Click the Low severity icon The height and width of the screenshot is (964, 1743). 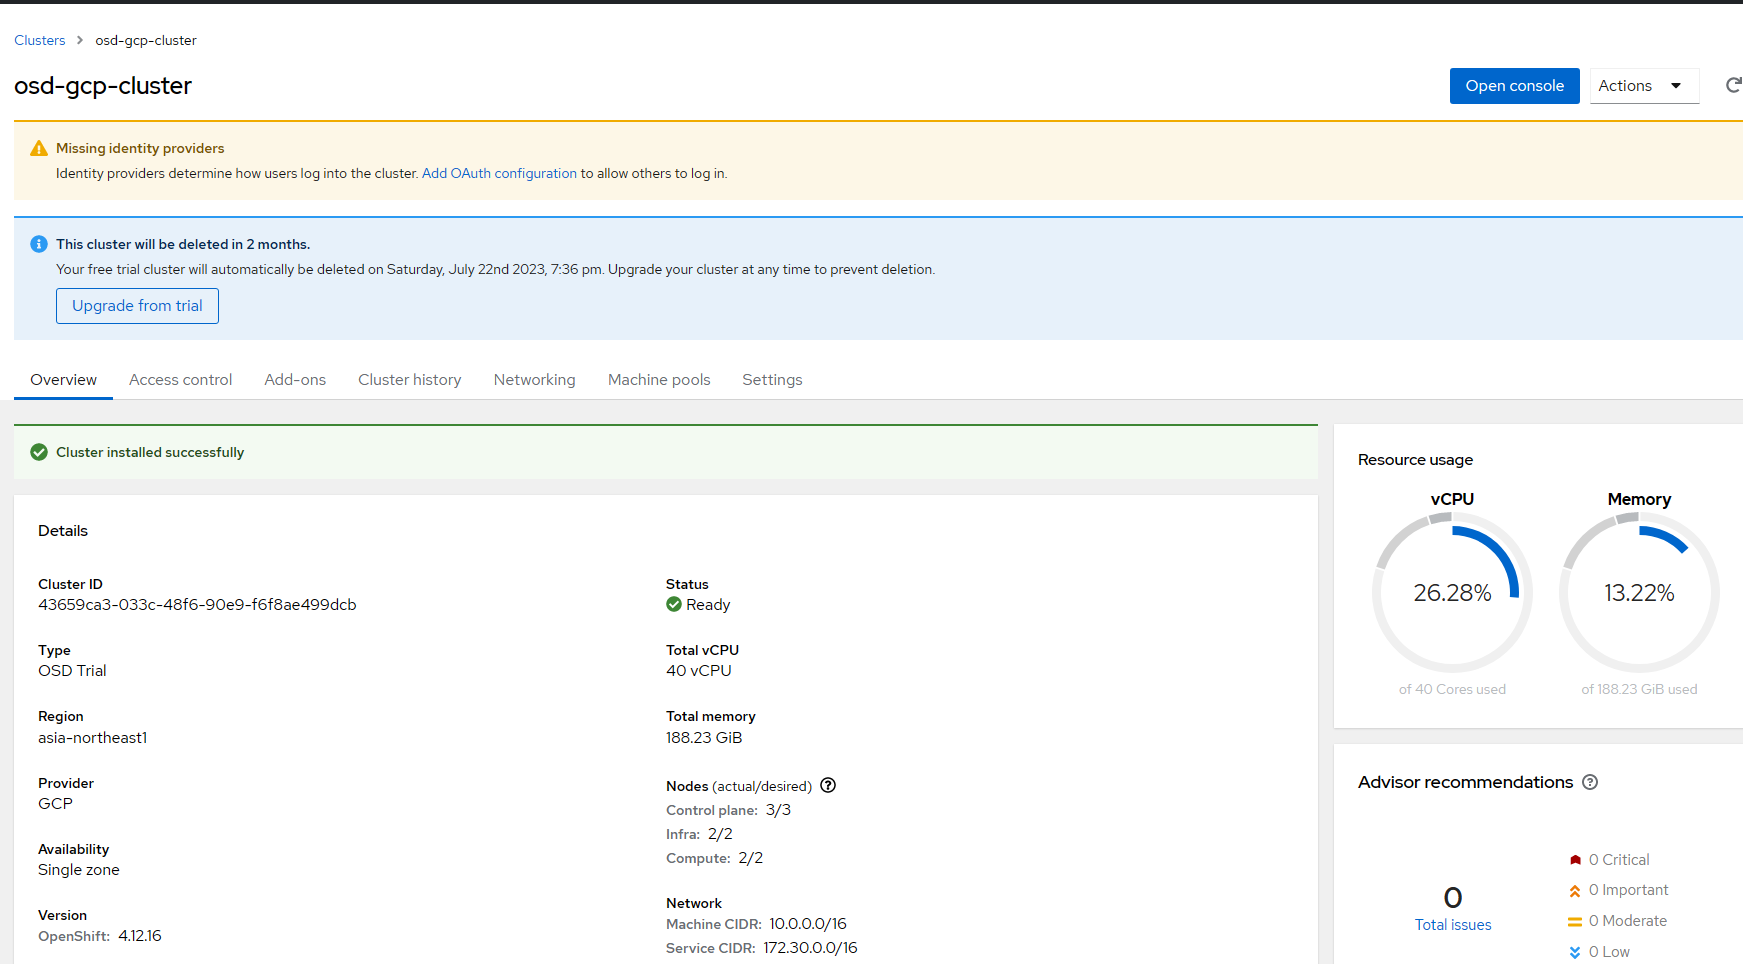click(x=1575, y=952)
